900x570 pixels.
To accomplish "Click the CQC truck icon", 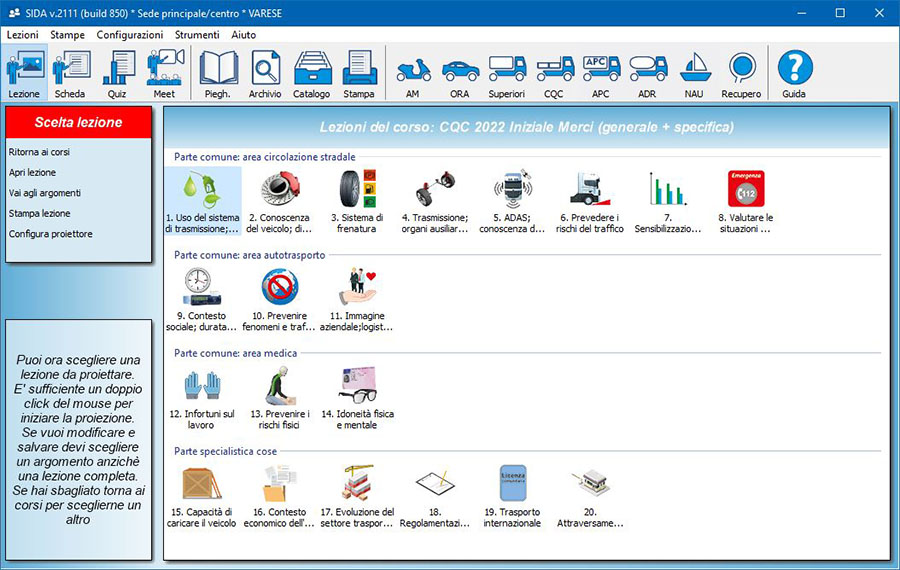I will point(554,74).
